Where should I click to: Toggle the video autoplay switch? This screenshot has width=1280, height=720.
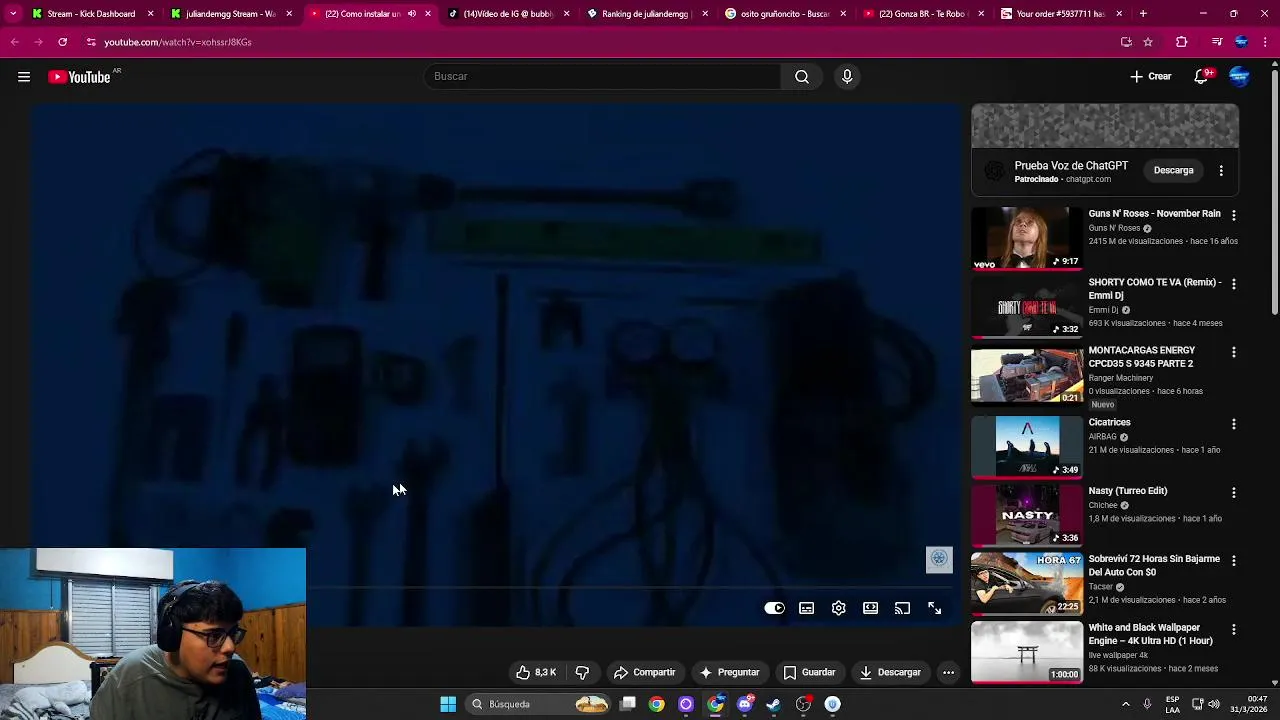[775, 608]
